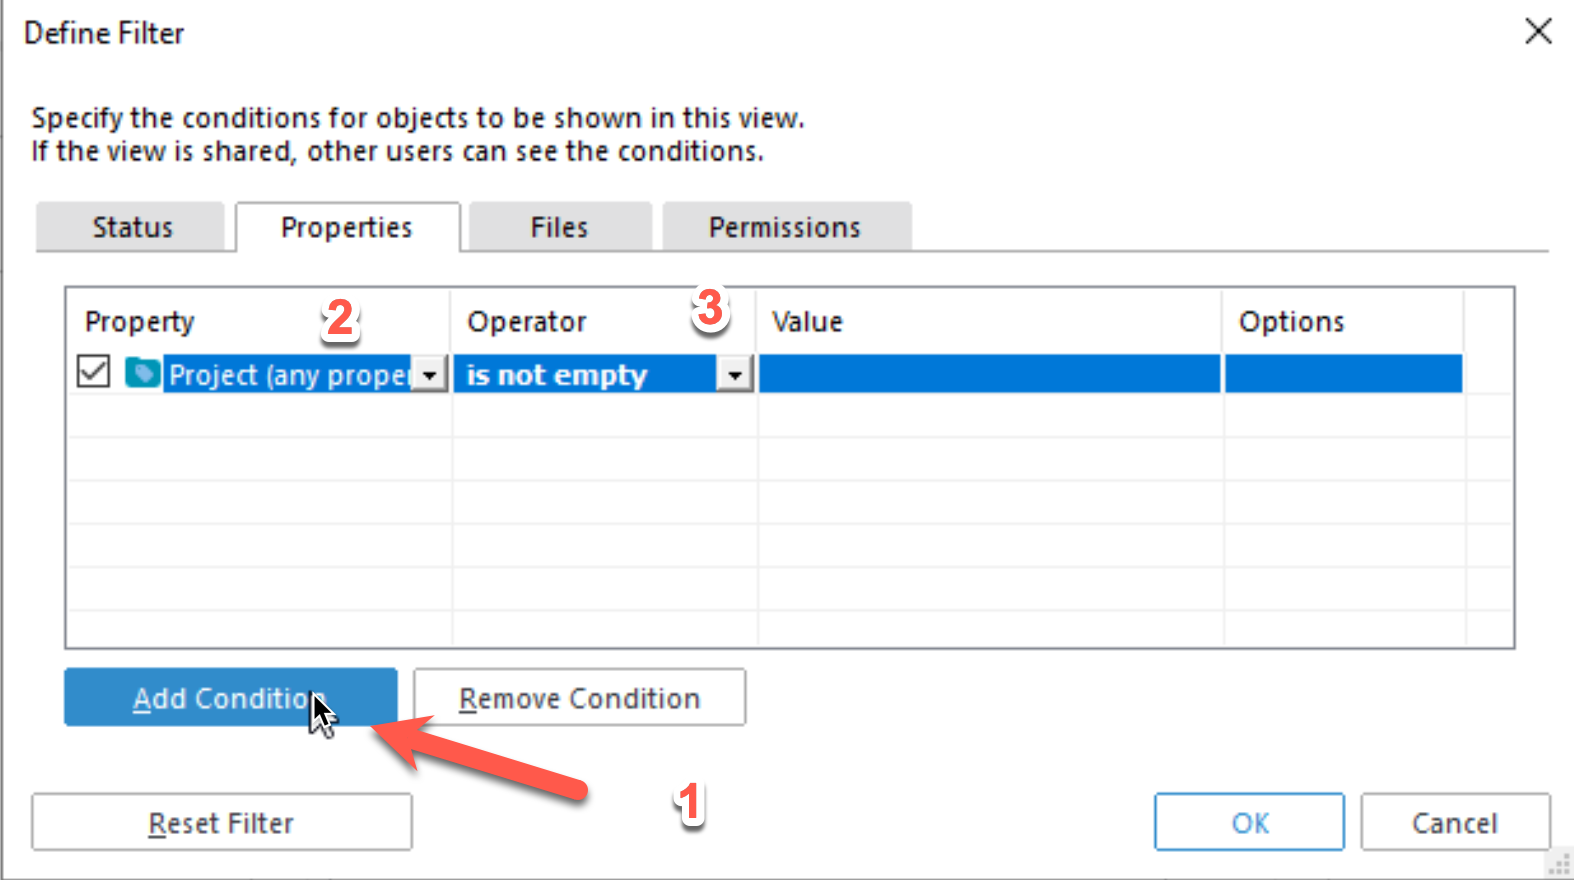Viewport: 1574px width, 880px height.
Task: Go to the Permissions tab
Action: pos(785,227)
